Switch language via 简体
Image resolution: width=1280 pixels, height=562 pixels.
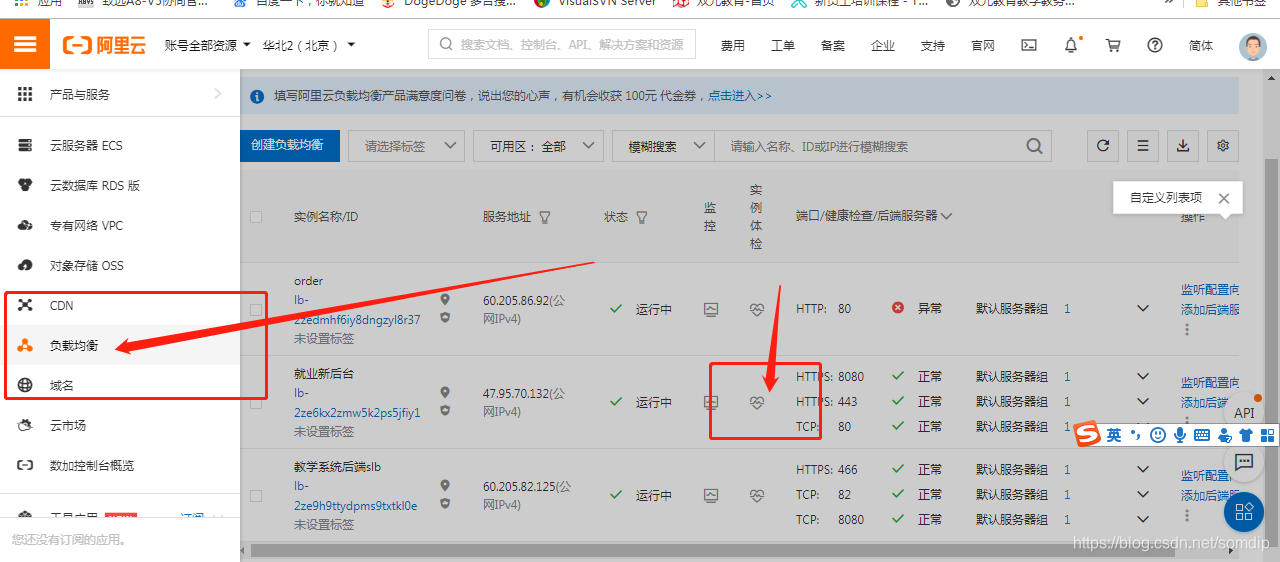coord(1201,46)
